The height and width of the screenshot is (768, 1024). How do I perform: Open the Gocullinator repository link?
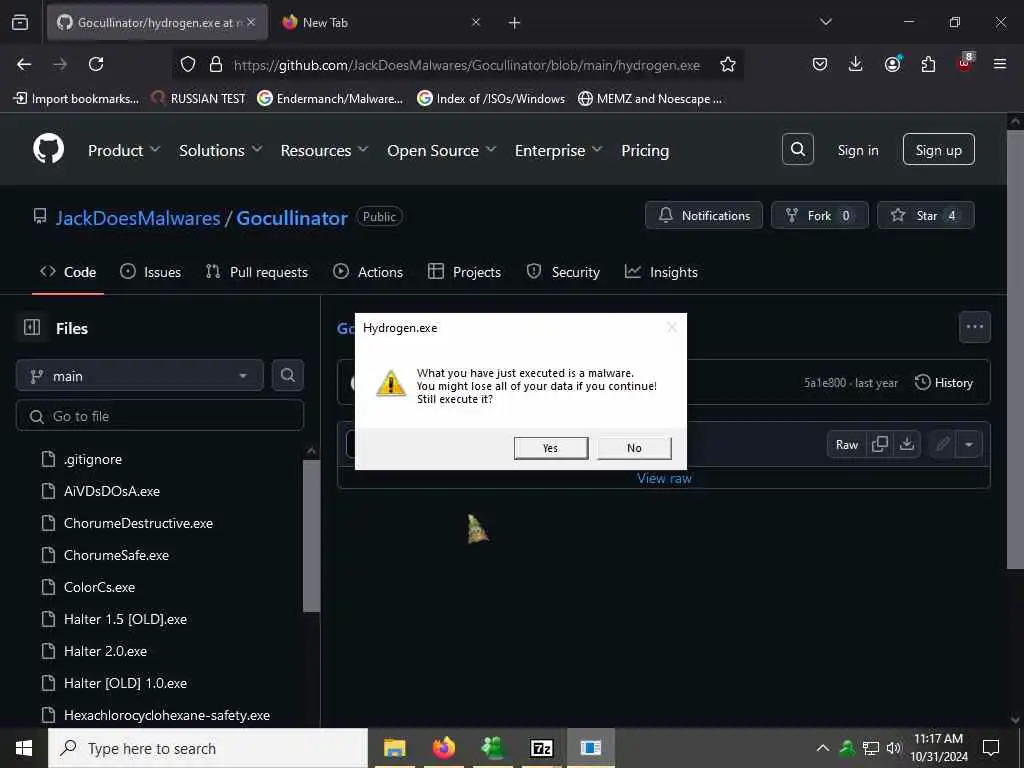[x=292, y=218]
